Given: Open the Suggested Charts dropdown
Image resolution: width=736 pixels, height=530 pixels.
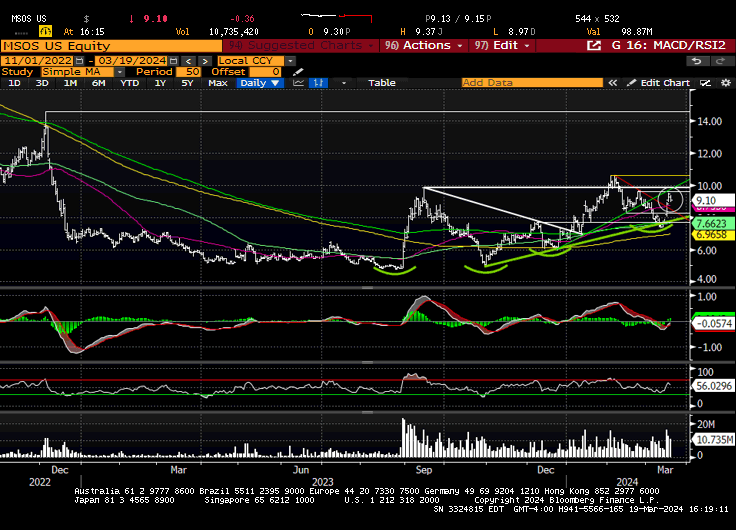Looking at the screenshot, I should coord(300,46).
